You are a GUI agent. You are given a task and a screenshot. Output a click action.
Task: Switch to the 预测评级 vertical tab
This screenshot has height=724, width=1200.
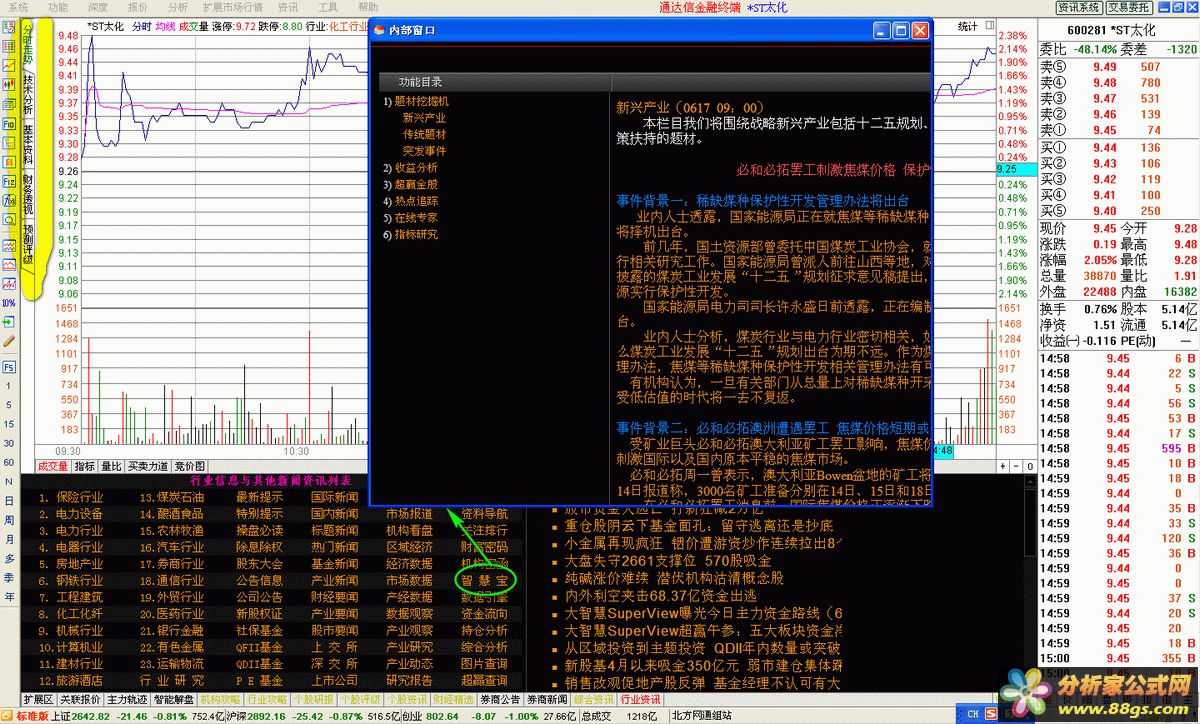pyautogui.click(x=28, y=244)
